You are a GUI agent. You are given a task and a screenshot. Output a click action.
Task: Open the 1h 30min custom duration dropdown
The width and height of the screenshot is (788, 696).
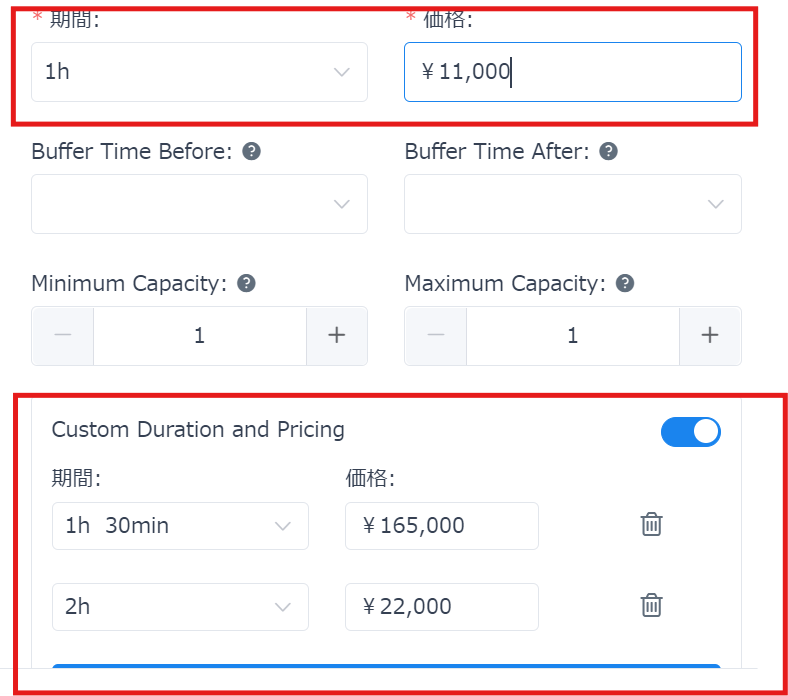tap(180, 526)
